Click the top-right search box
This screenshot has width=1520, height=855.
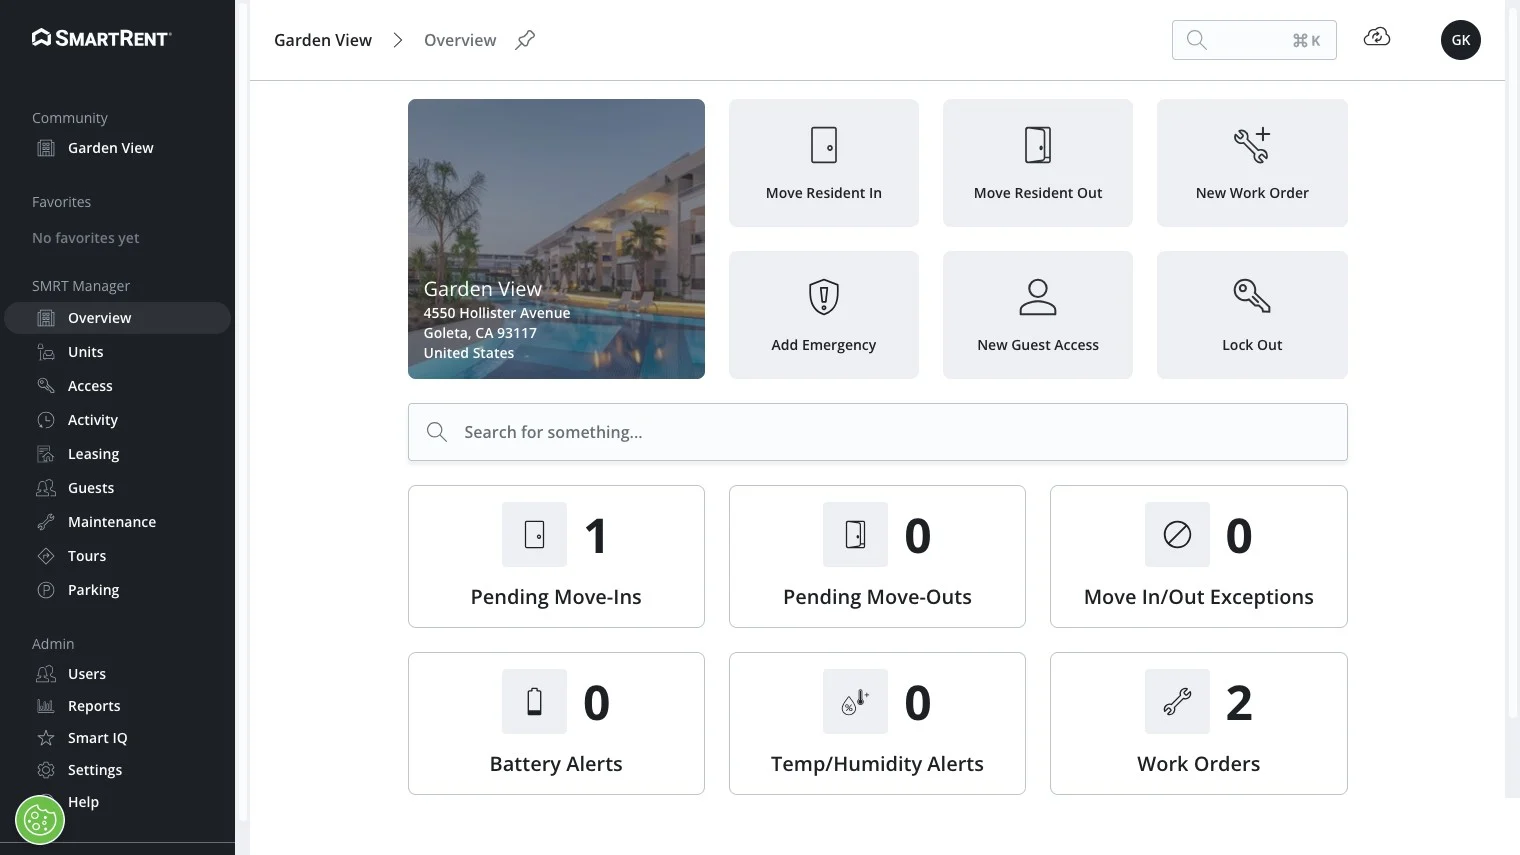click(x=1254, y=40)
